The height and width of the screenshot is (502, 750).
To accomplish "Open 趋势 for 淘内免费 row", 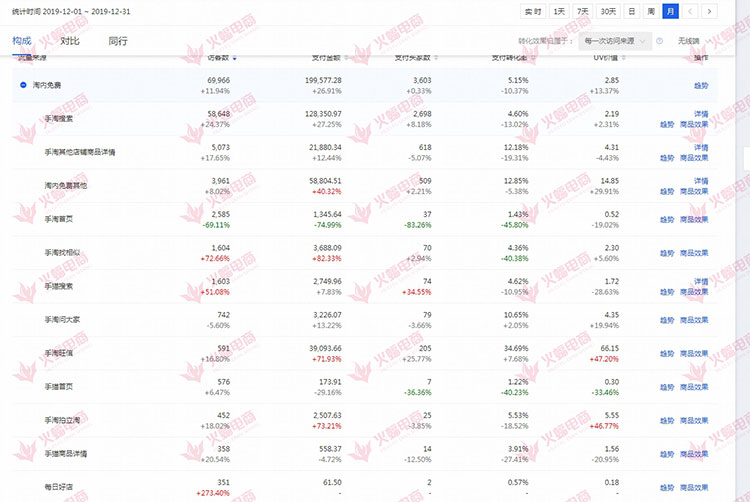I will point(701,86).
